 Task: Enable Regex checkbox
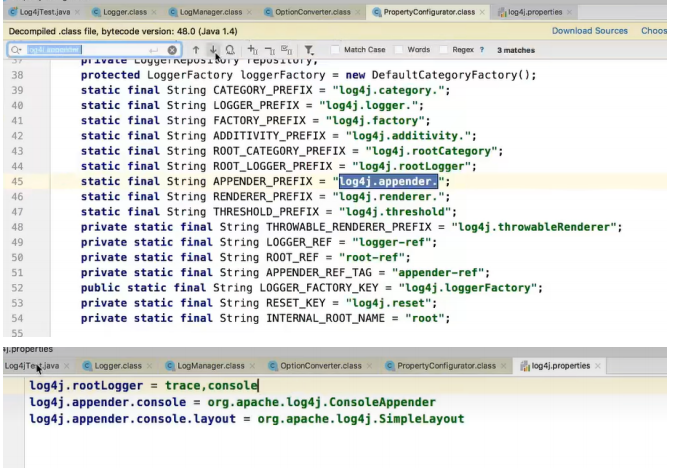443,50
